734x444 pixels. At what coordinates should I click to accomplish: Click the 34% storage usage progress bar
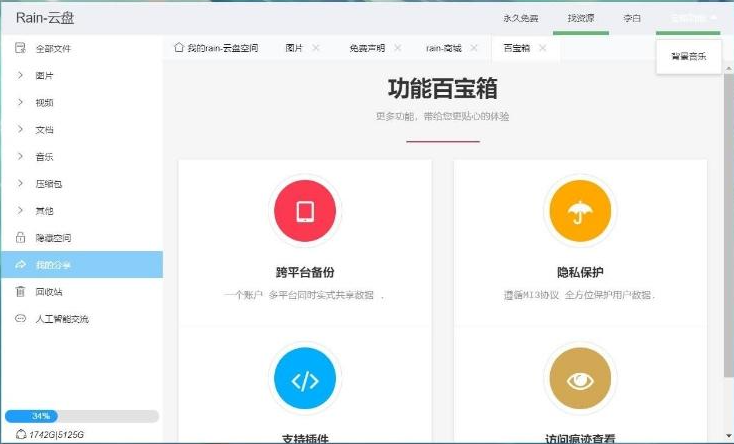click(x=82, y=416)
